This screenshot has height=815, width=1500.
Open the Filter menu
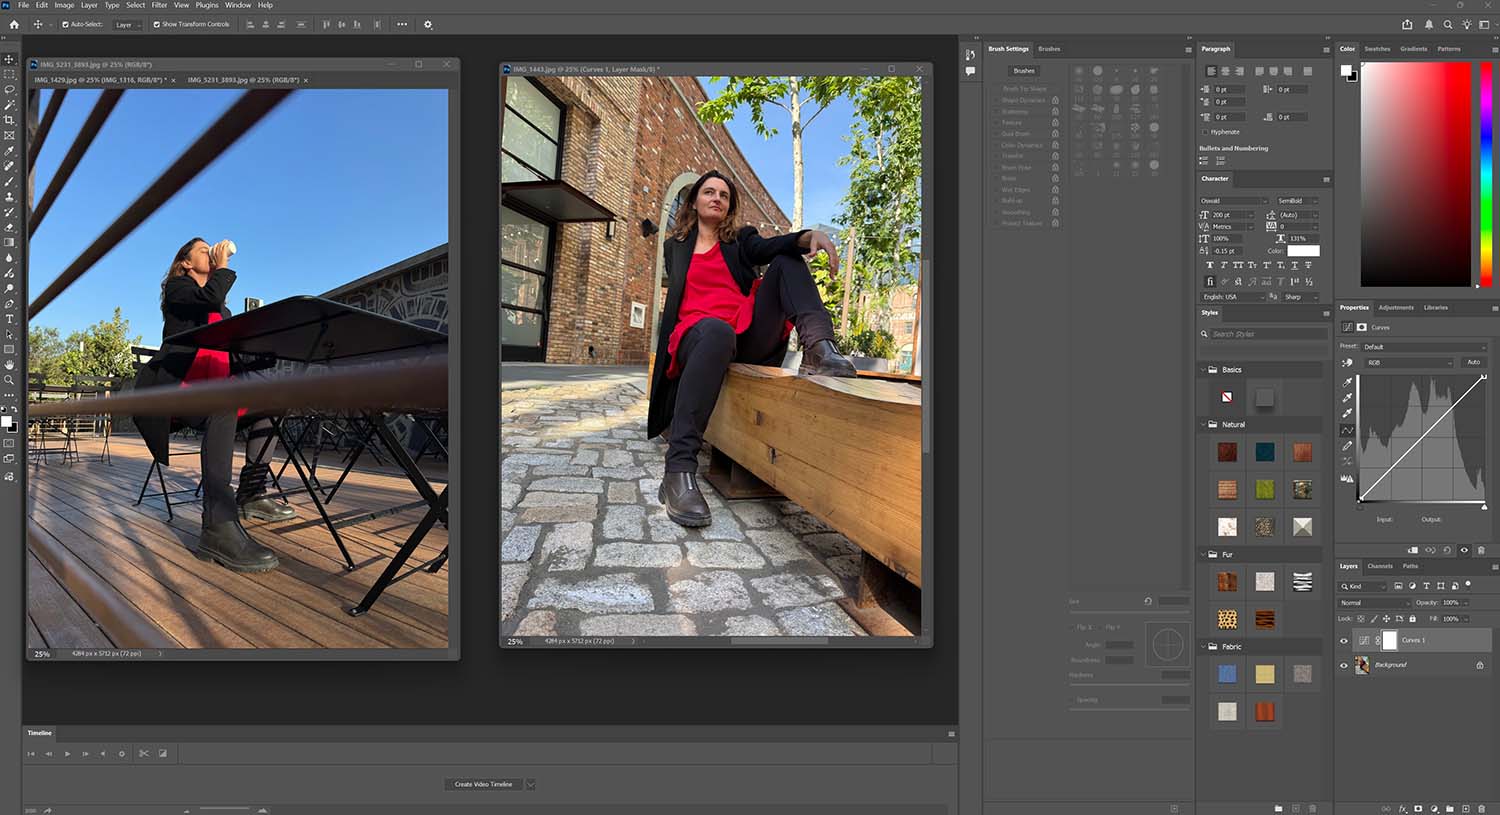(x=158, y=5)
